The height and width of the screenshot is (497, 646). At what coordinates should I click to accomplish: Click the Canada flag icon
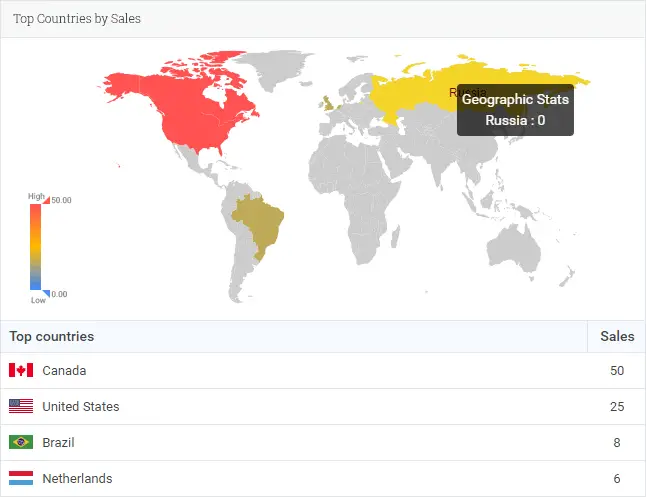pyautogui.click(x=21, y=370)
